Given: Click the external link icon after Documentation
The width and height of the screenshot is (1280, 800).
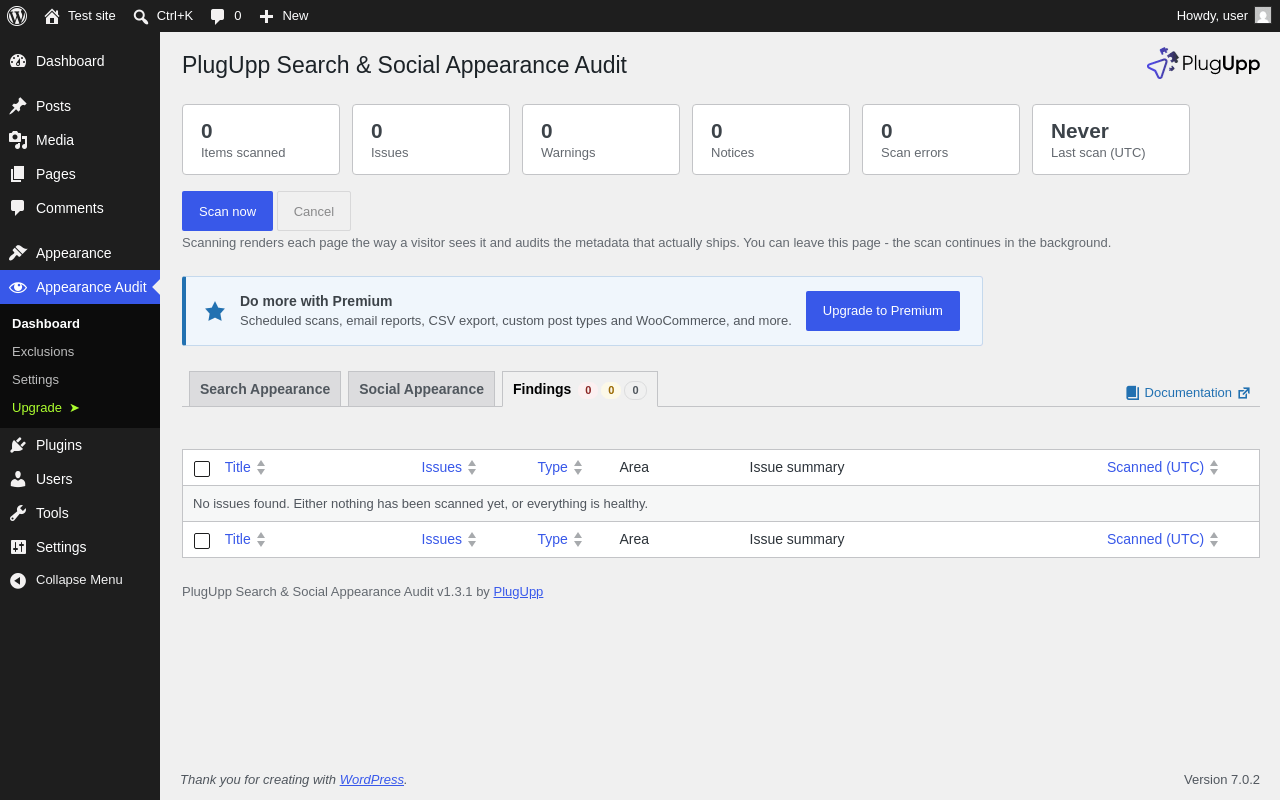Looking at the screenshot, I should point(1244,393).
